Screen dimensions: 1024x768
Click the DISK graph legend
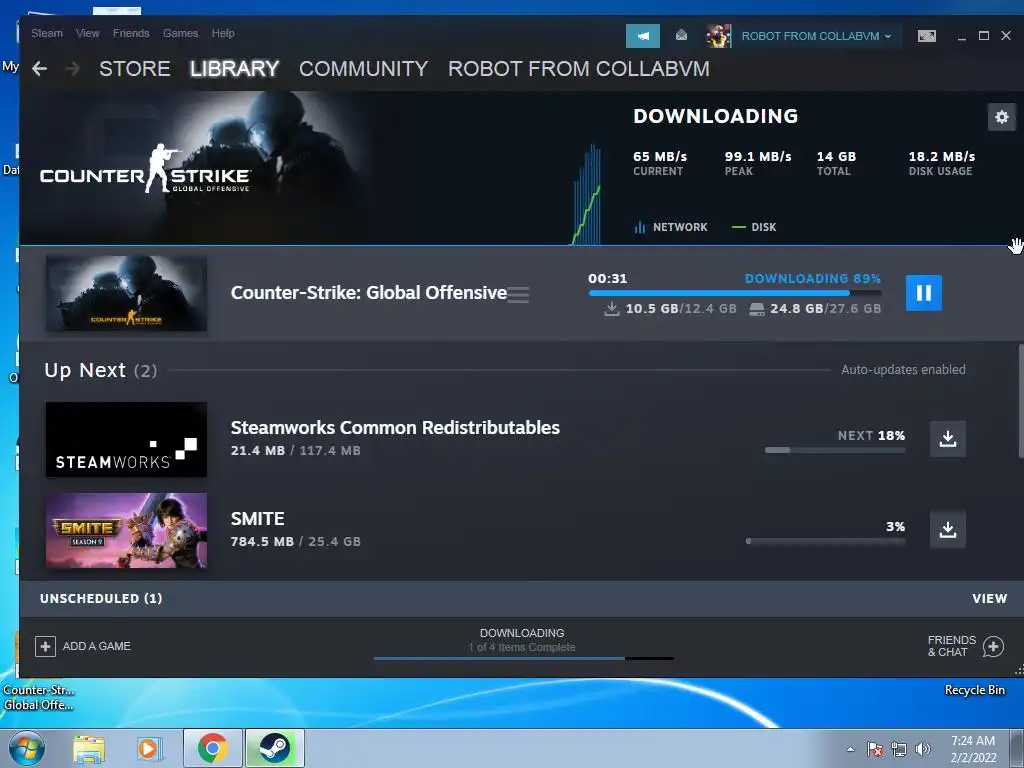point(754,227)
